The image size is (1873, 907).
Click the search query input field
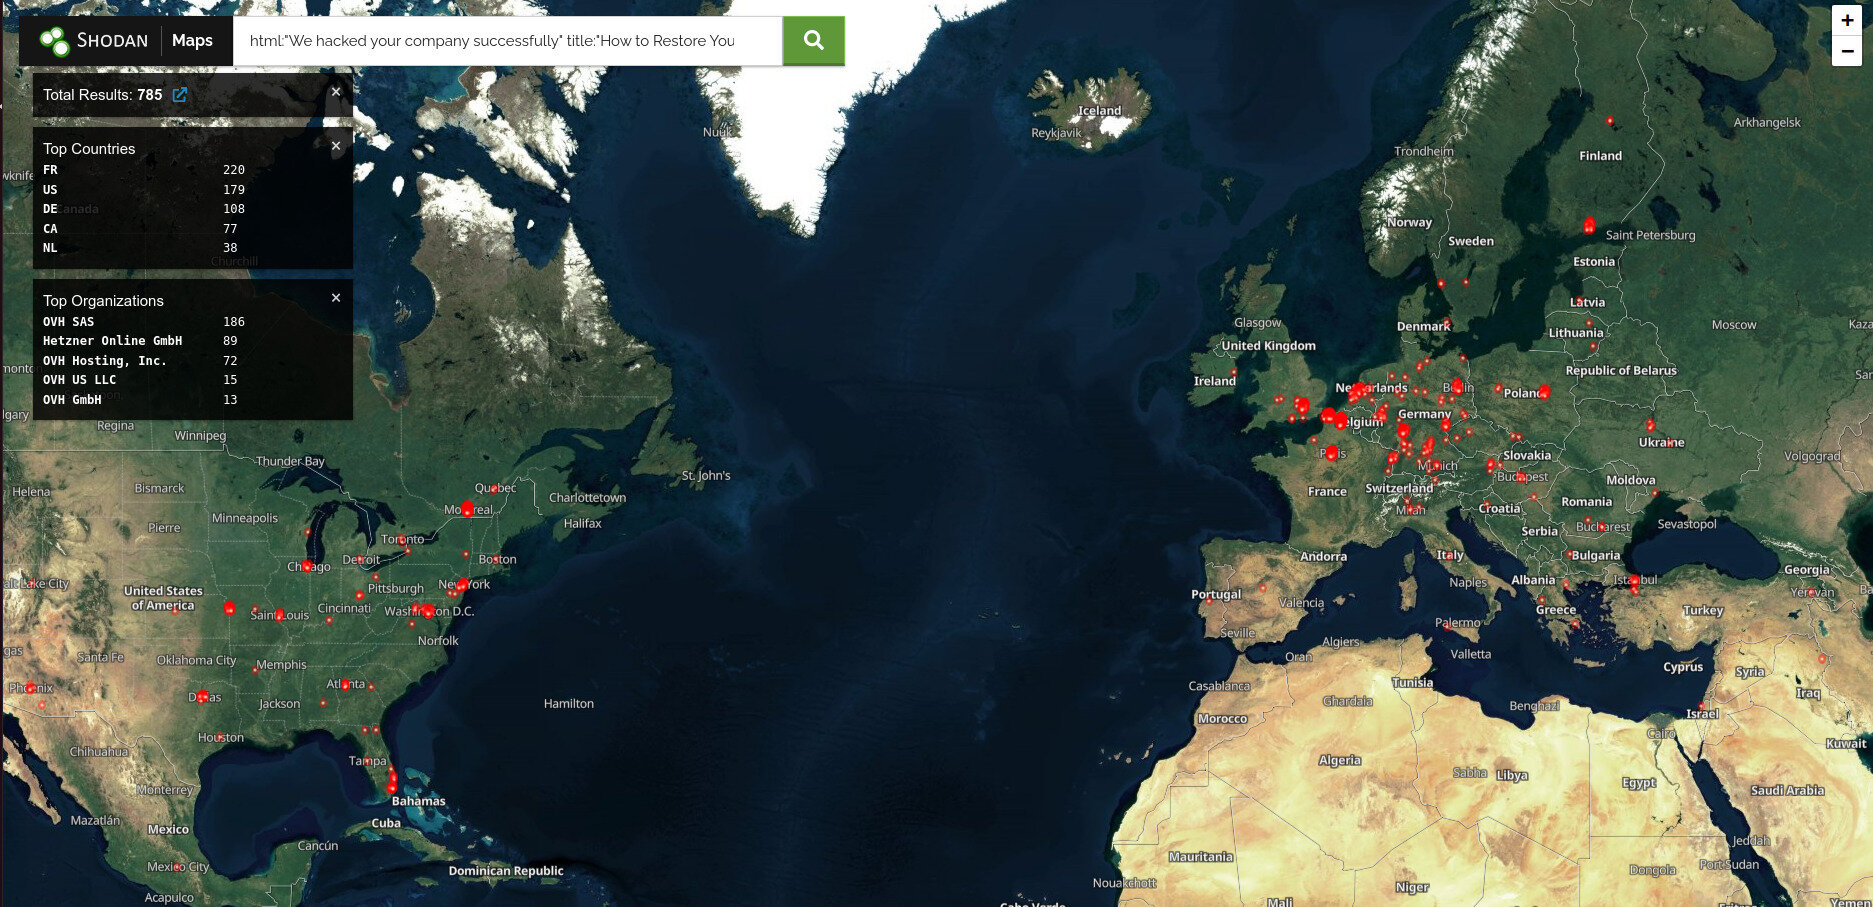(507, 41)
